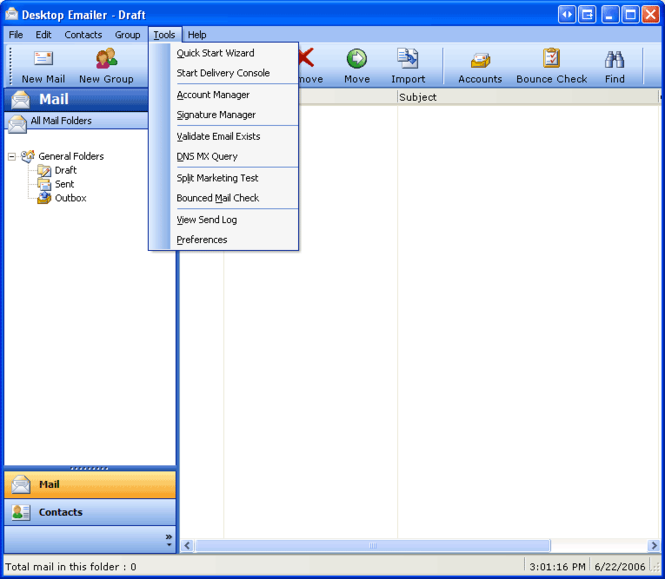The width and height of the screenshot is (665, 579).
Task: Click the All Mail Folders envelope icon
Action: pos(17,123)
